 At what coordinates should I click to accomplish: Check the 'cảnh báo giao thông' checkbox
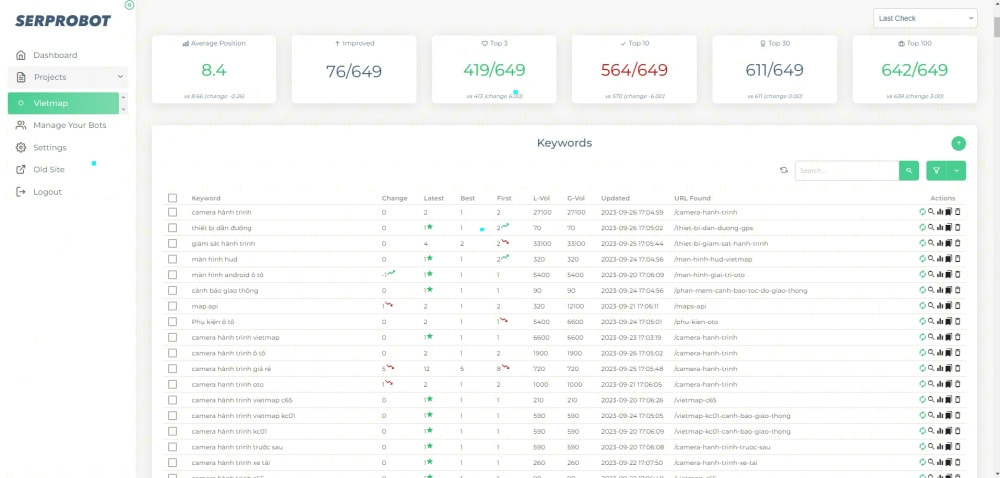[x=172, y=290]
